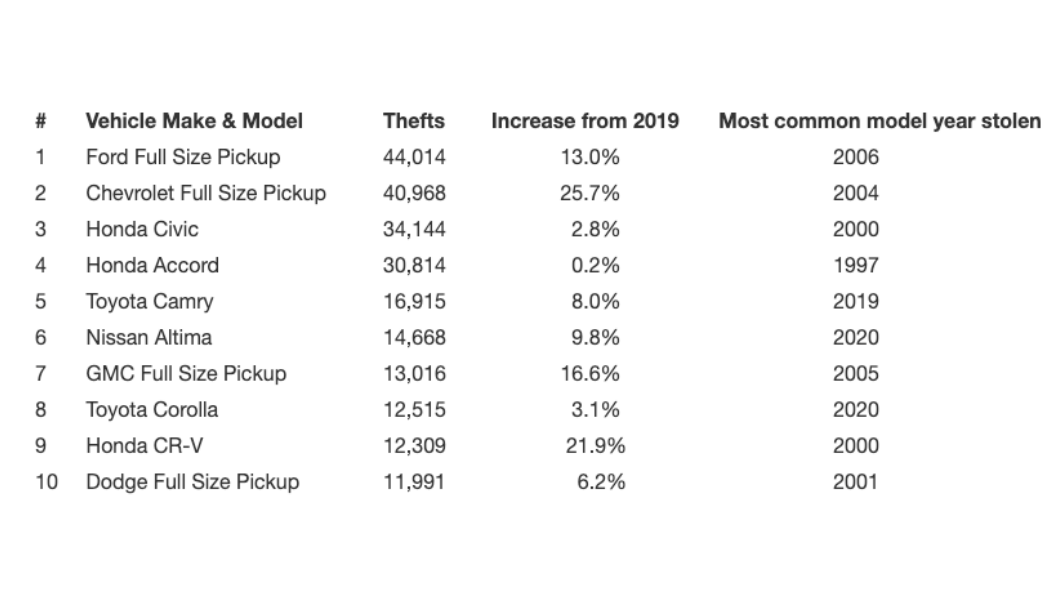The image size is (1060, 596).
Task: Click the 21.9% increase for Honda CR-V
Action: pyautogui.click(x=595, y=446)
